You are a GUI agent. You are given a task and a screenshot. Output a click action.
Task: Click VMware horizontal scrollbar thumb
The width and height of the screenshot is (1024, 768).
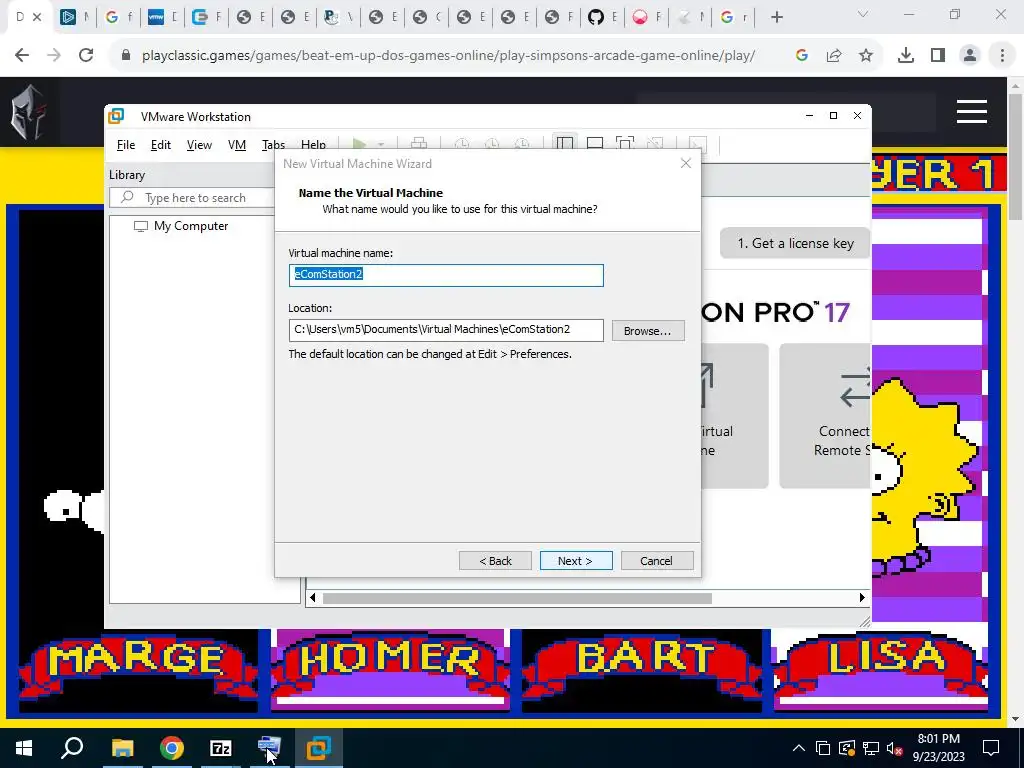tap(517, 598)
